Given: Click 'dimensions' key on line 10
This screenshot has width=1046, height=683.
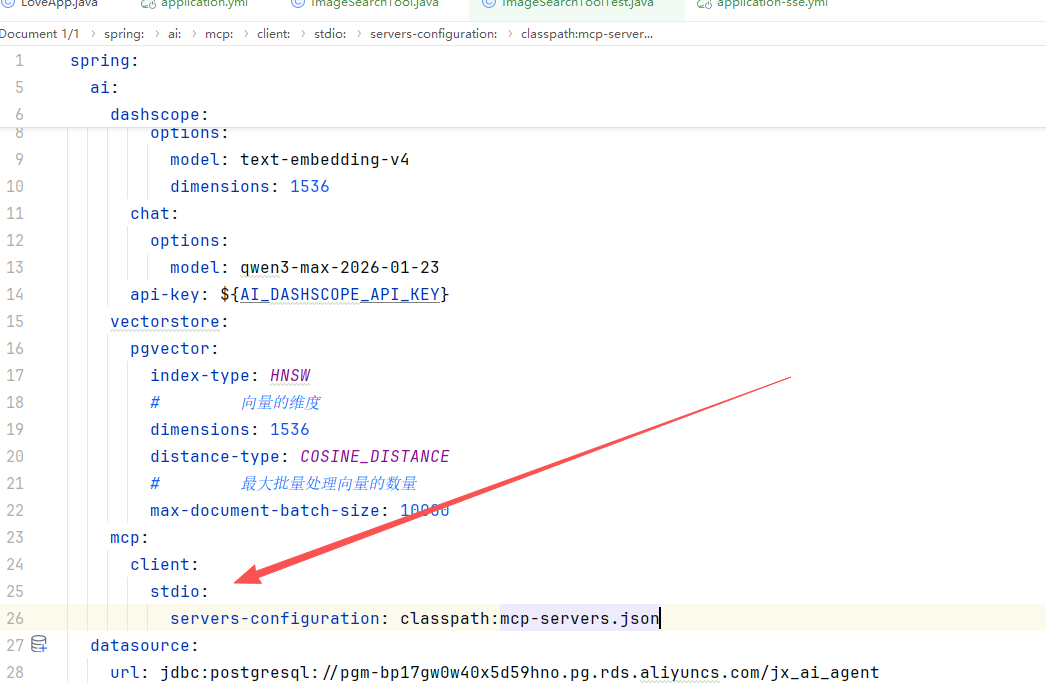Looking at the screenshot, I should pos(219,186).
